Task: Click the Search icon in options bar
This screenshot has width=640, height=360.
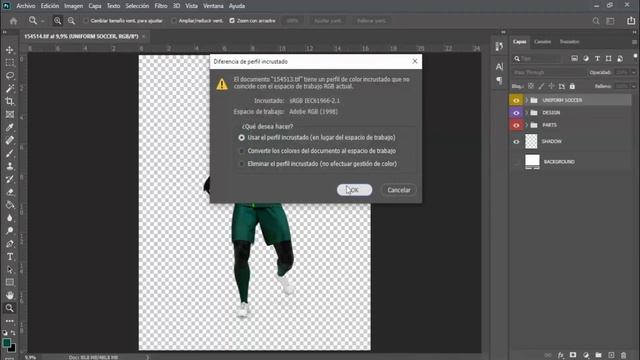Action: tap(596, 21)
